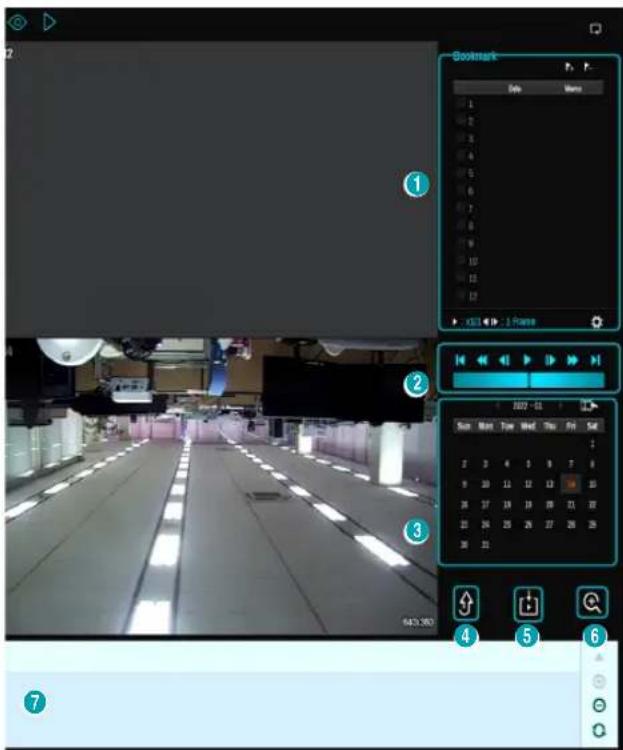Select bookmark row 10

click(x=529, y=261)
